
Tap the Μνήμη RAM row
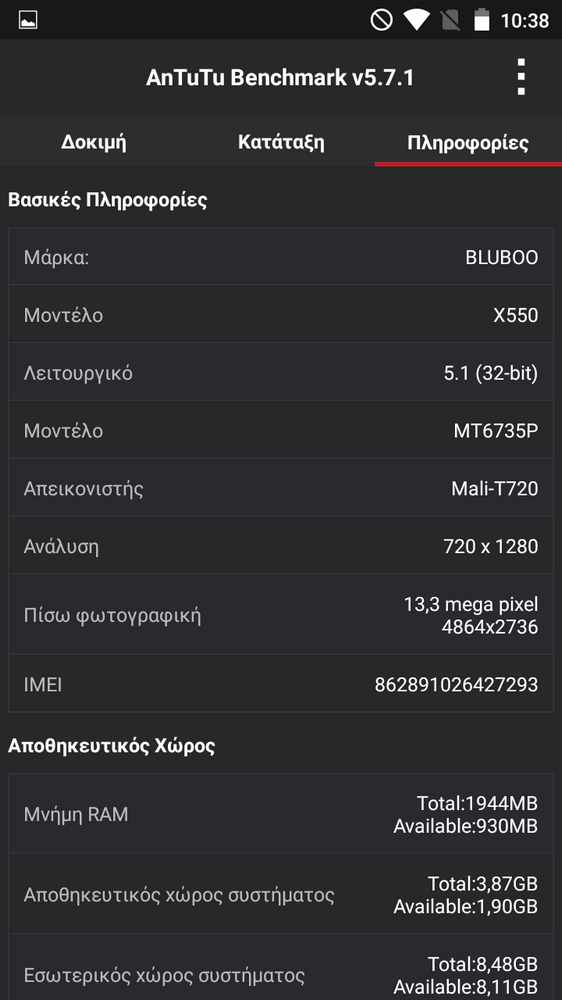(x=281, y=814)
